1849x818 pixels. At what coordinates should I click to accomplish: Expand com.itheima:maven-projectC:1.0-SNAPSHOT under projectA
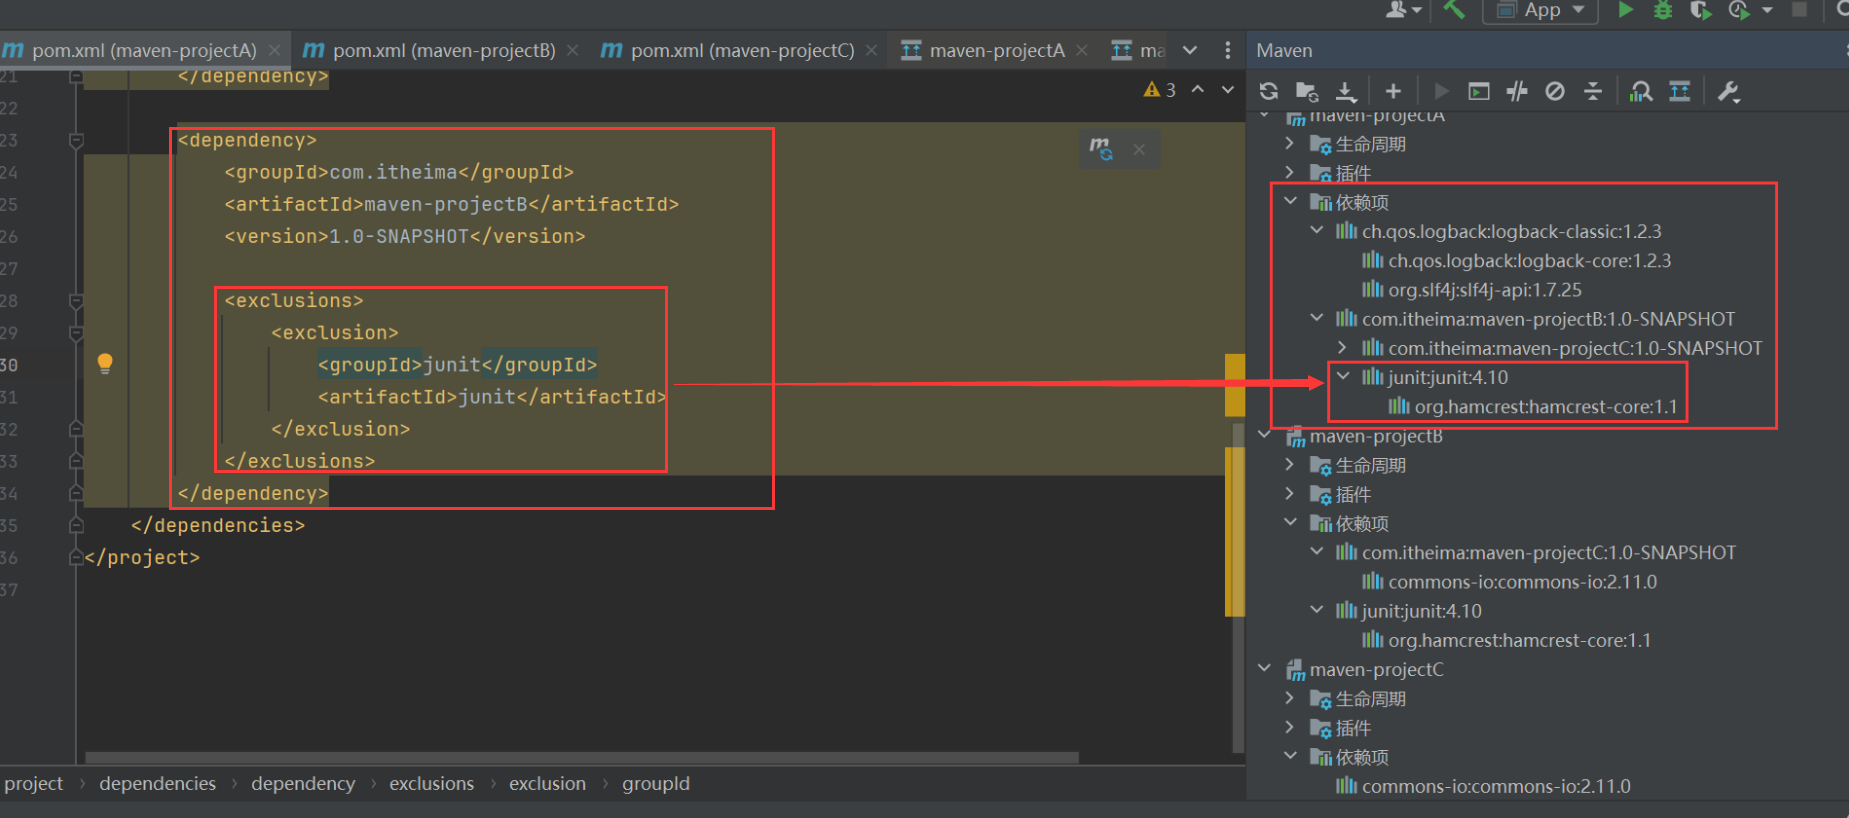(x=1343, y=348)
